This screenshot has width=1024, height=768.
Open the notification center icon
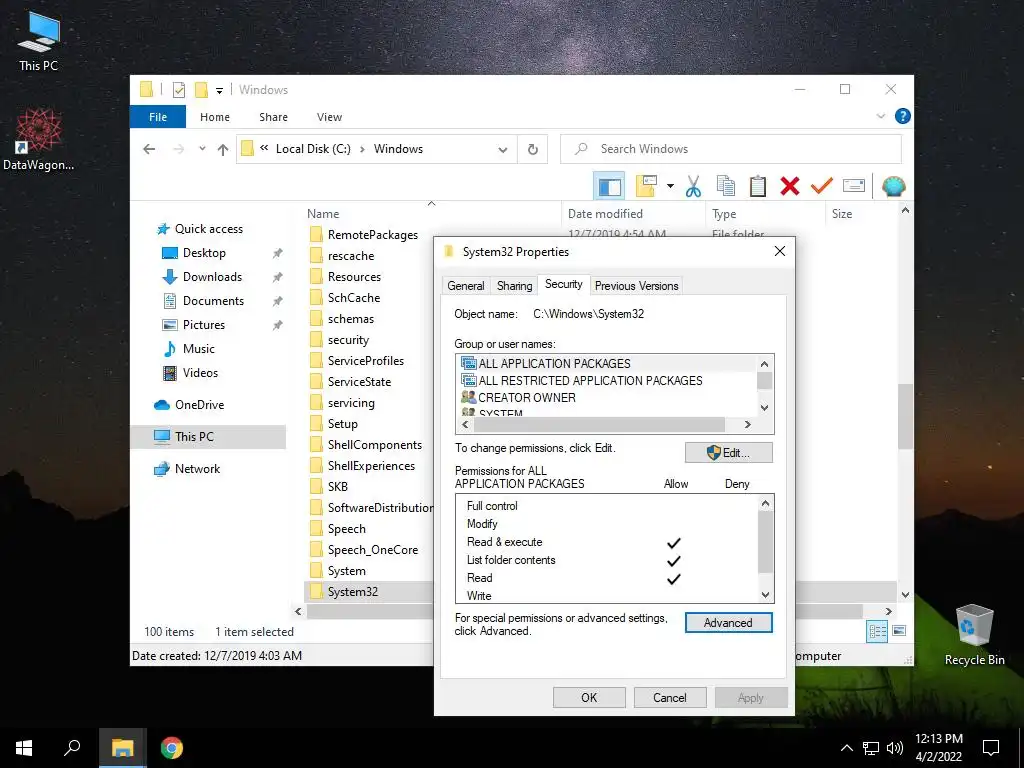click(991, 748)
